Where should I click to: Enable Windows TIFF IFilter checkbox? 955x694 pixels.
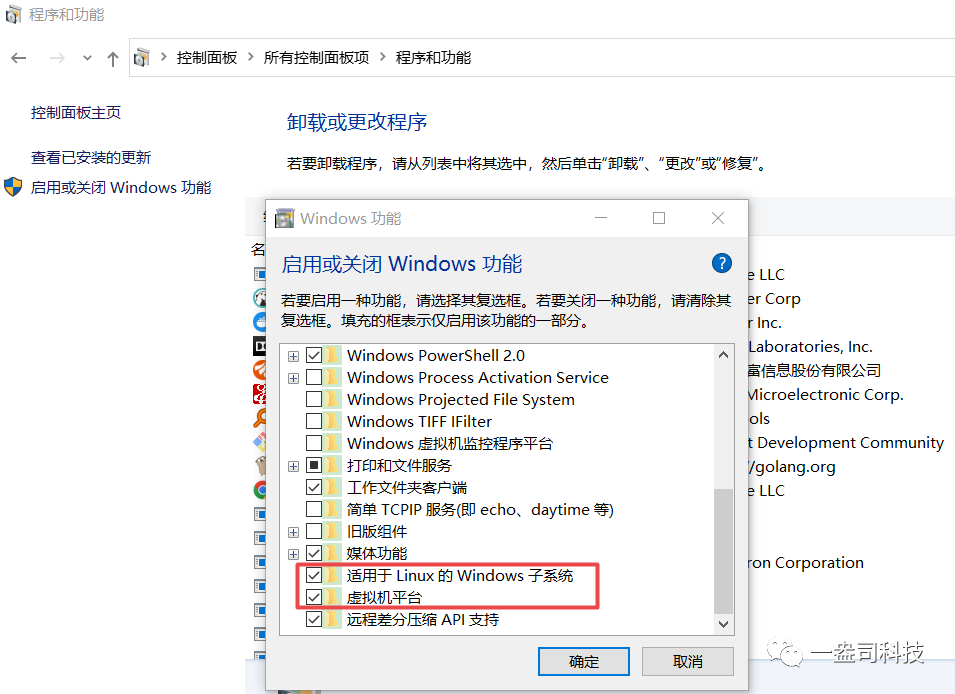(314, 421)
